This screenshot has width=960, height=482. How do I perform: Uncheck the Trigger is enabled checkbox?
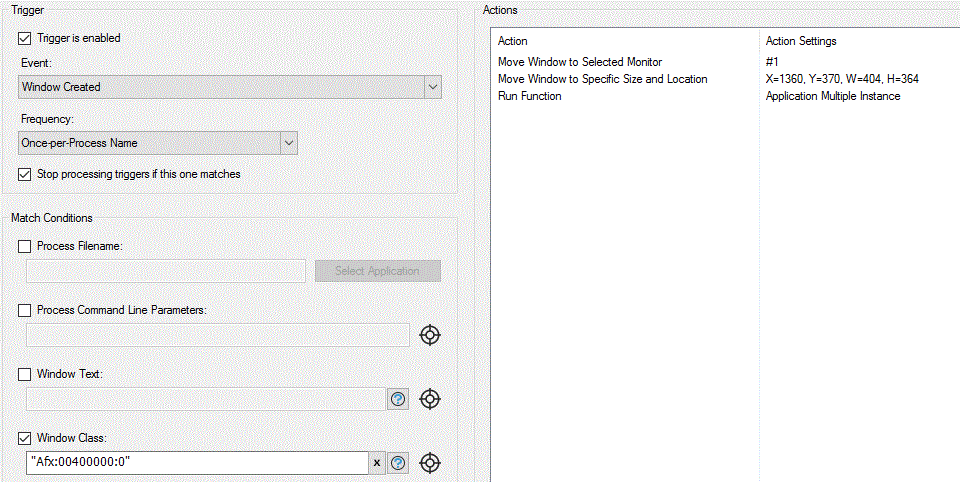25,38
